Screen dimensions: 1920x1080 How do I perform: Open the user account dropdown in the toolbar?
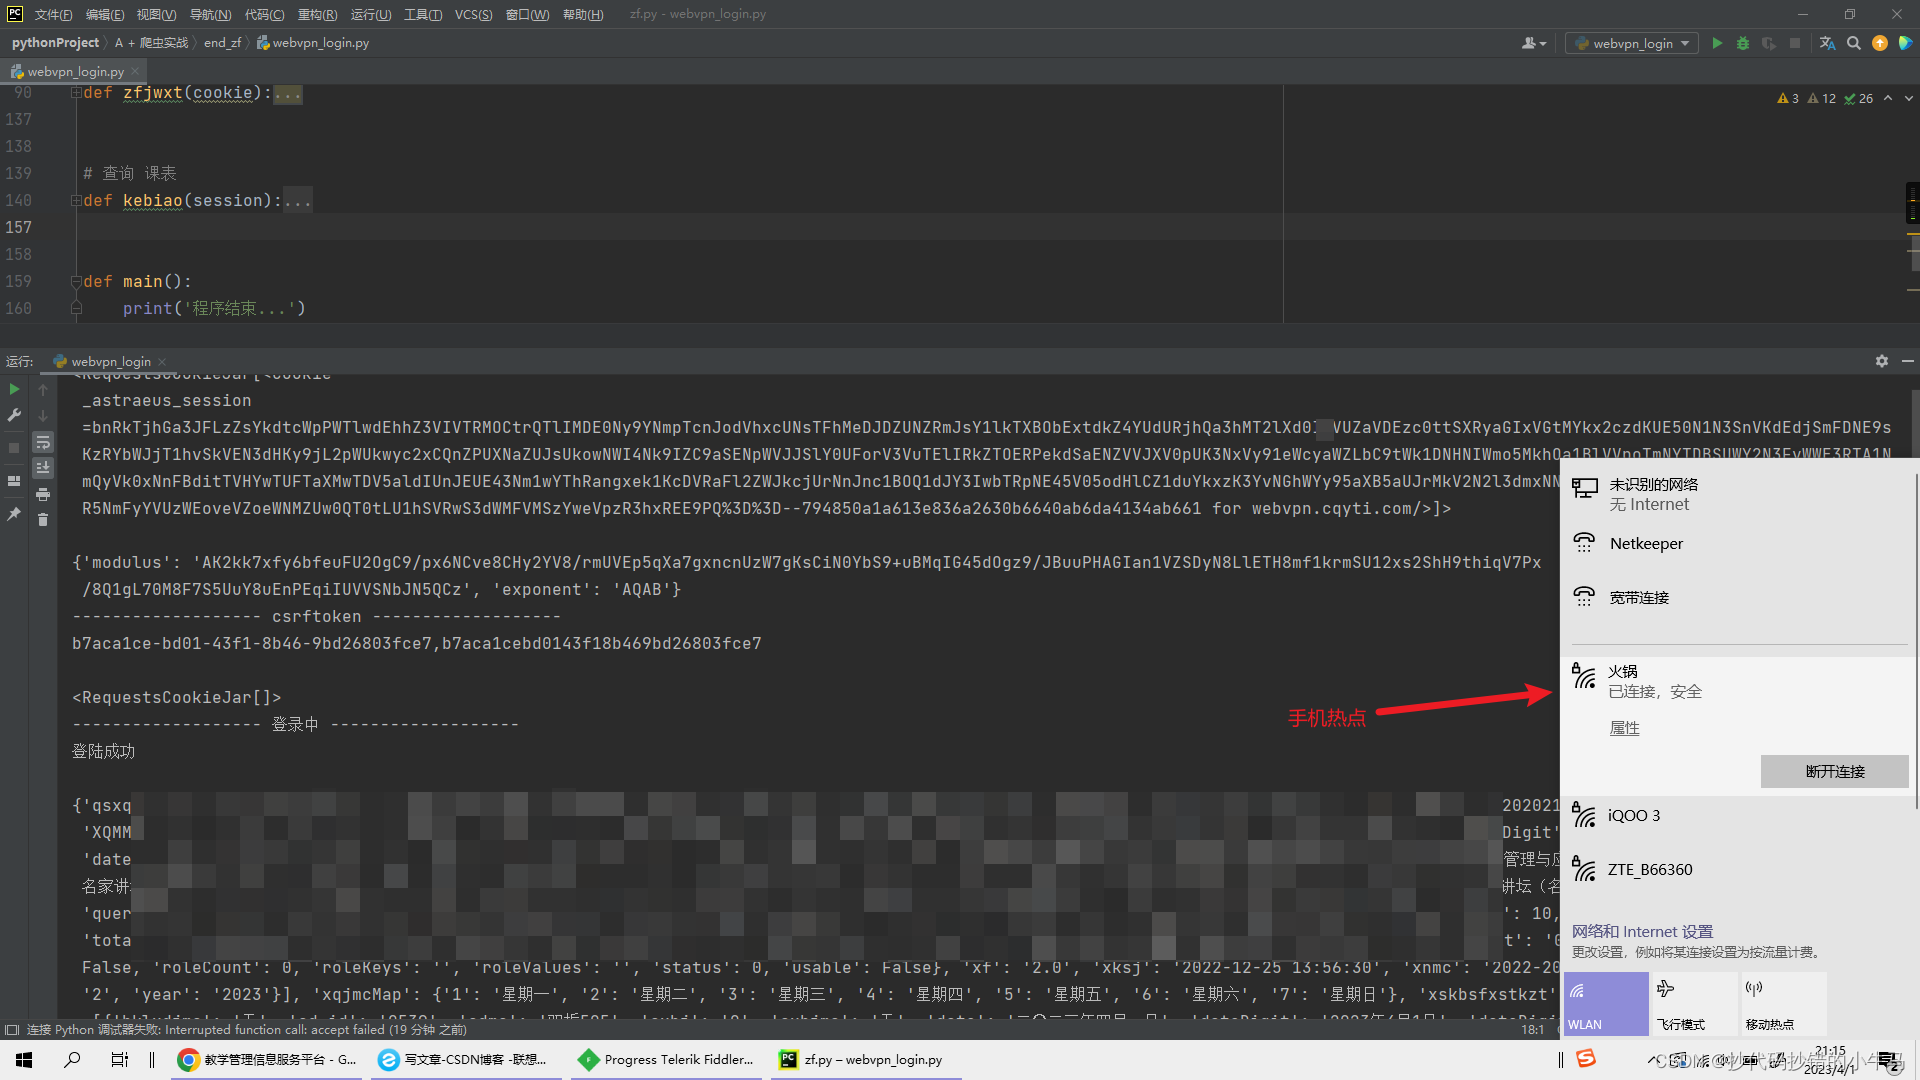[x=1533, y=43]
